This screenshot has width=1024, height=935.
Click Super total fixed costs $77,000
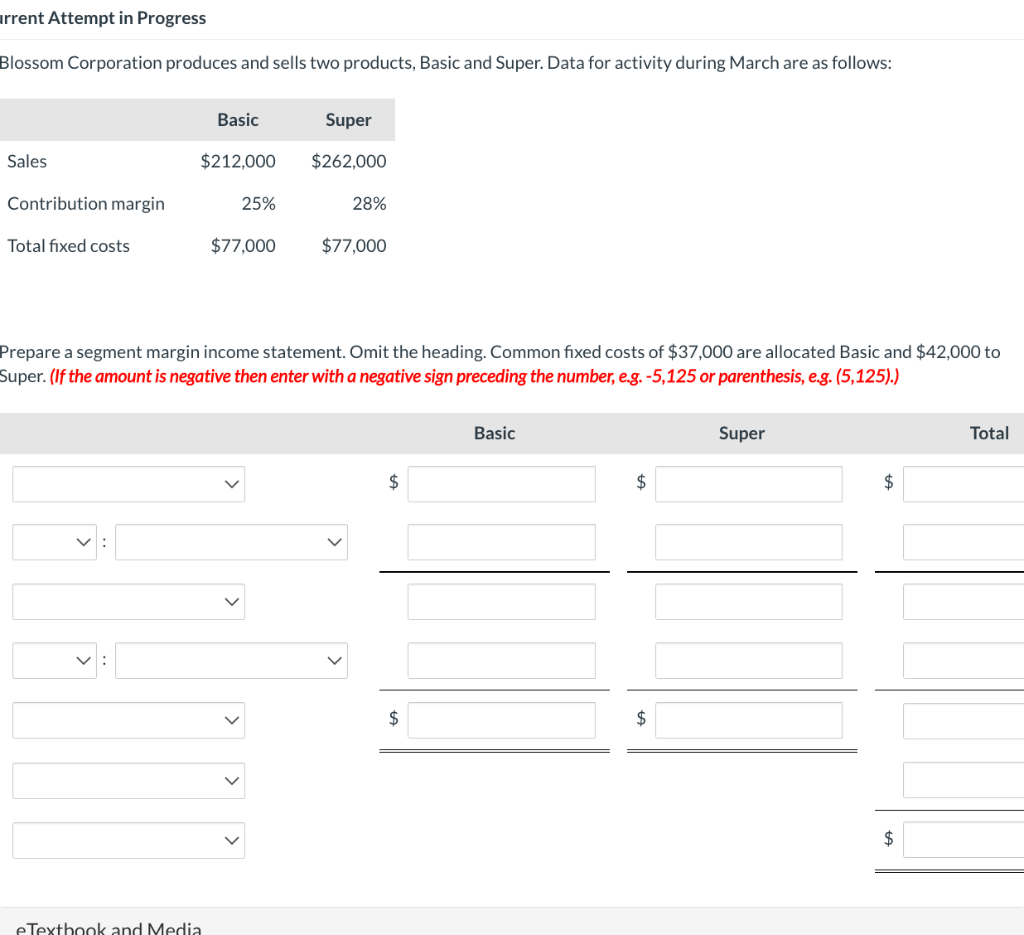coord(354,246)
